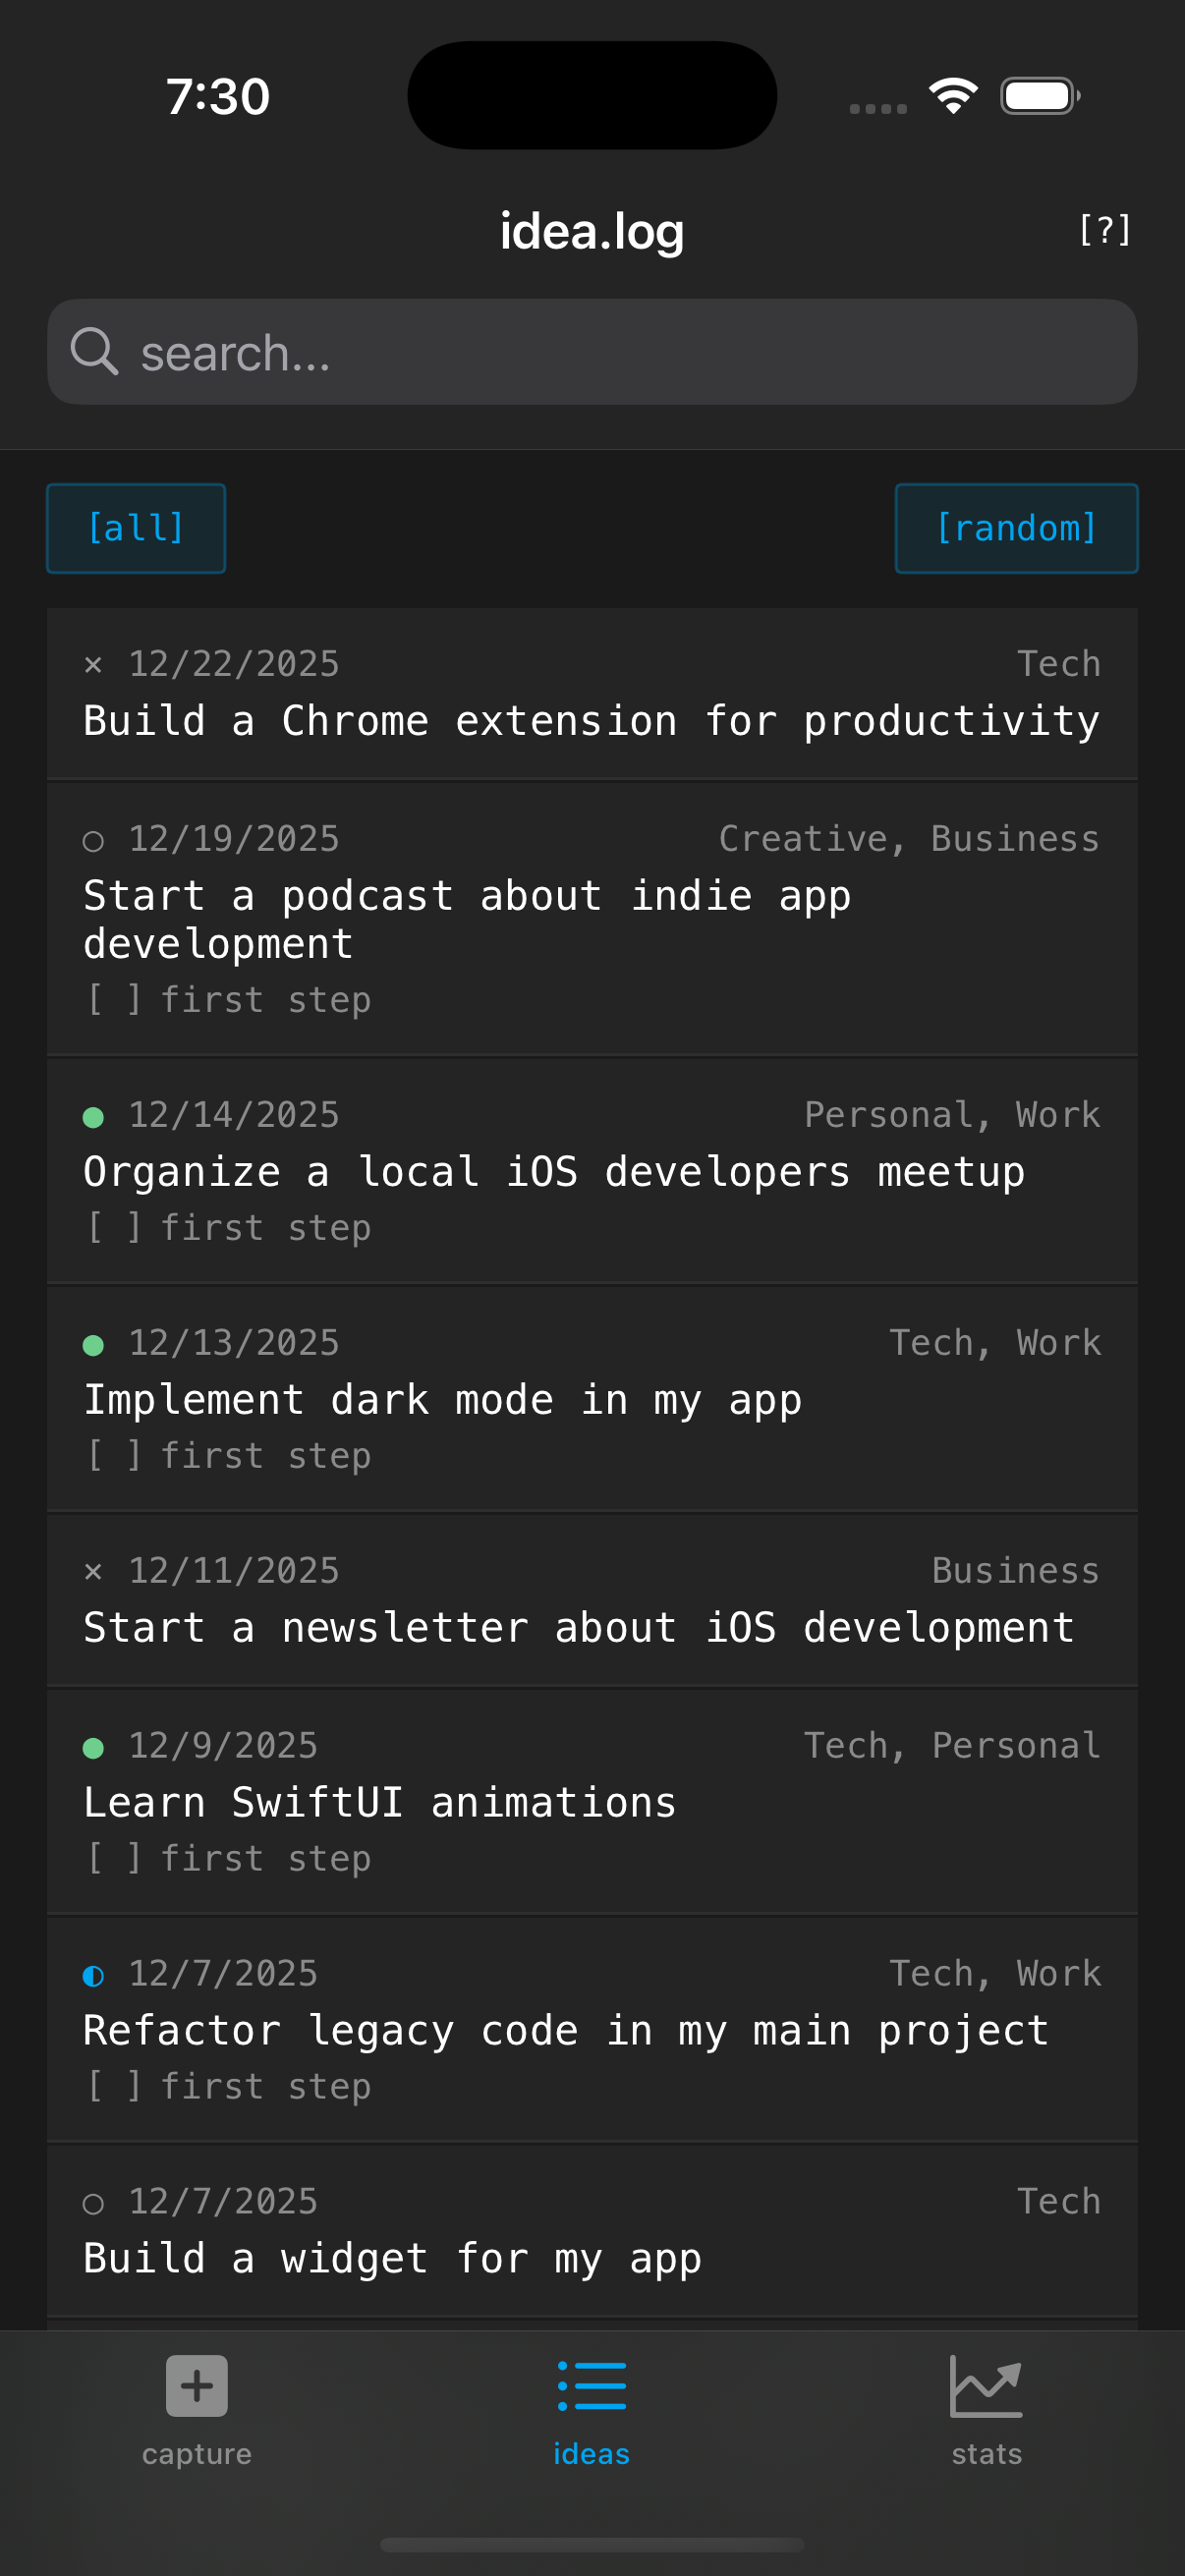Tap the × status marker on the Chrome extension idea
This screenshot has height=2576, width=1185.
click(95, 663)
